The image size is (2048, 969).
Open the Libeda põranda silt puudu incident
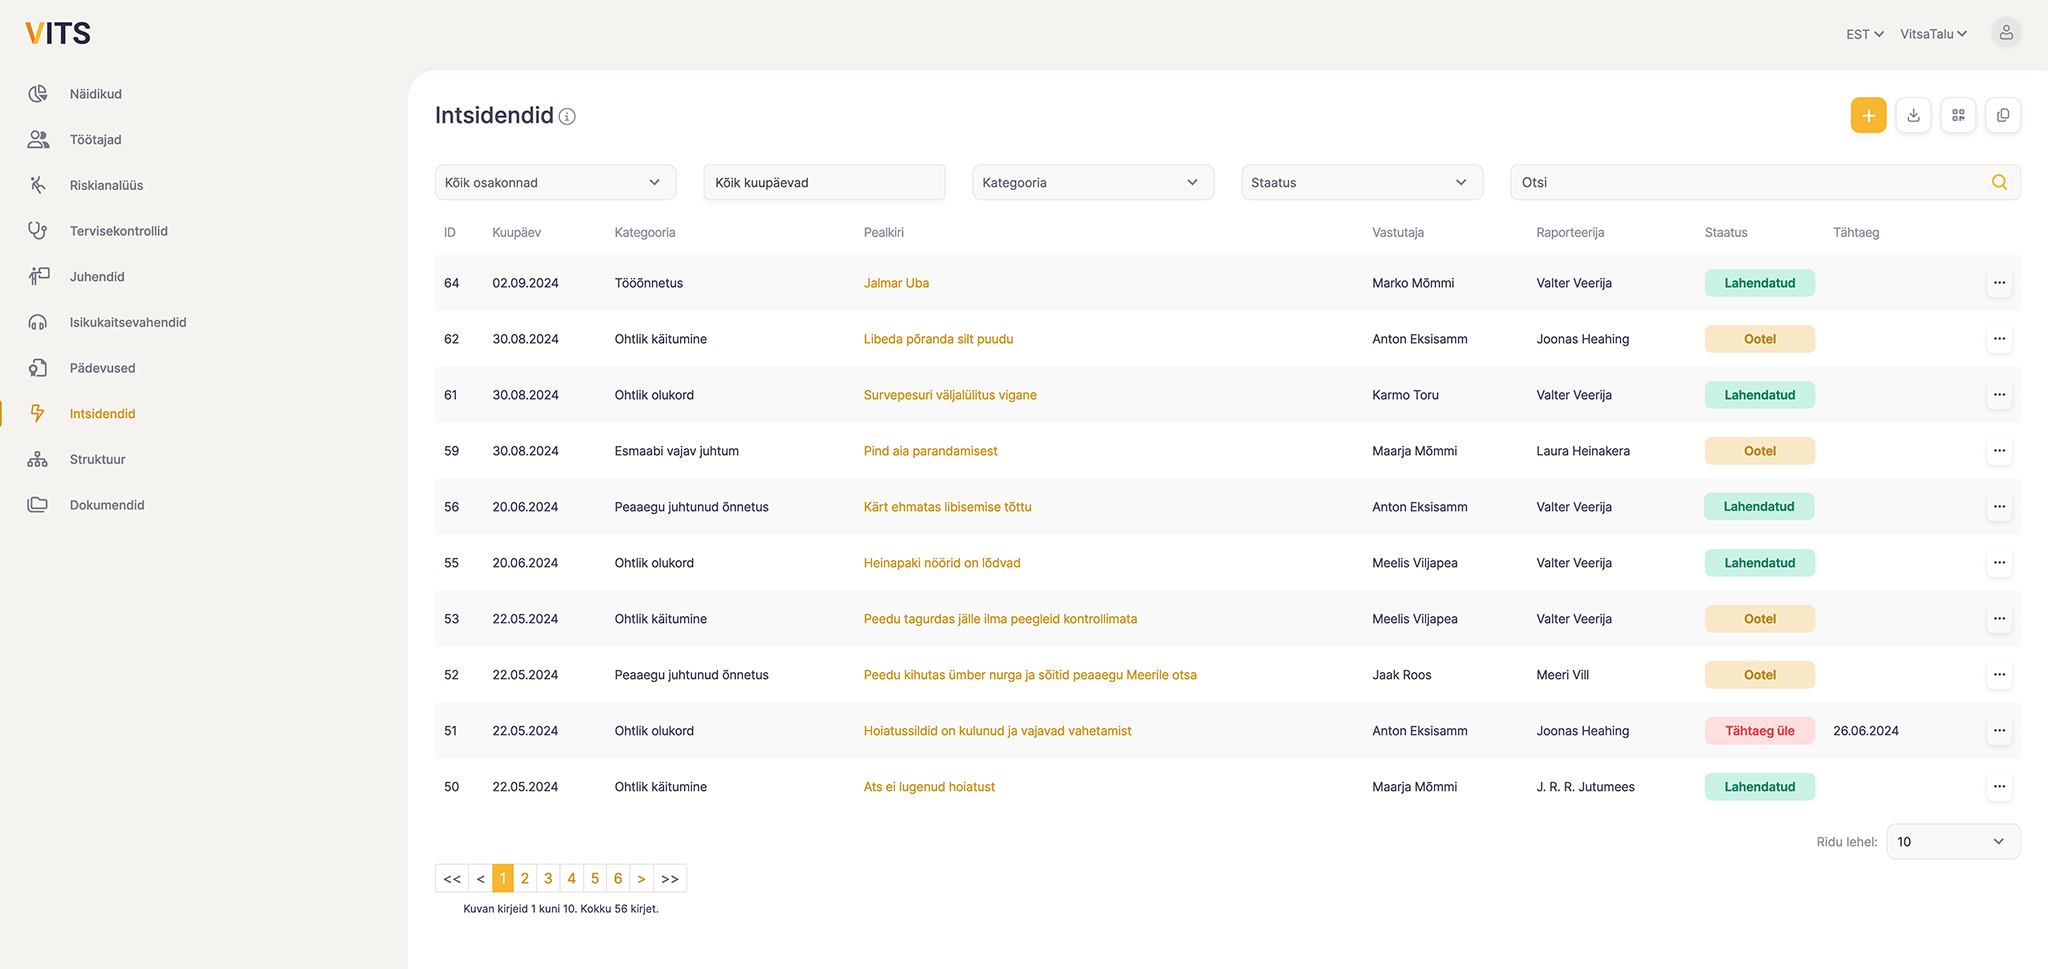[938, 339]
